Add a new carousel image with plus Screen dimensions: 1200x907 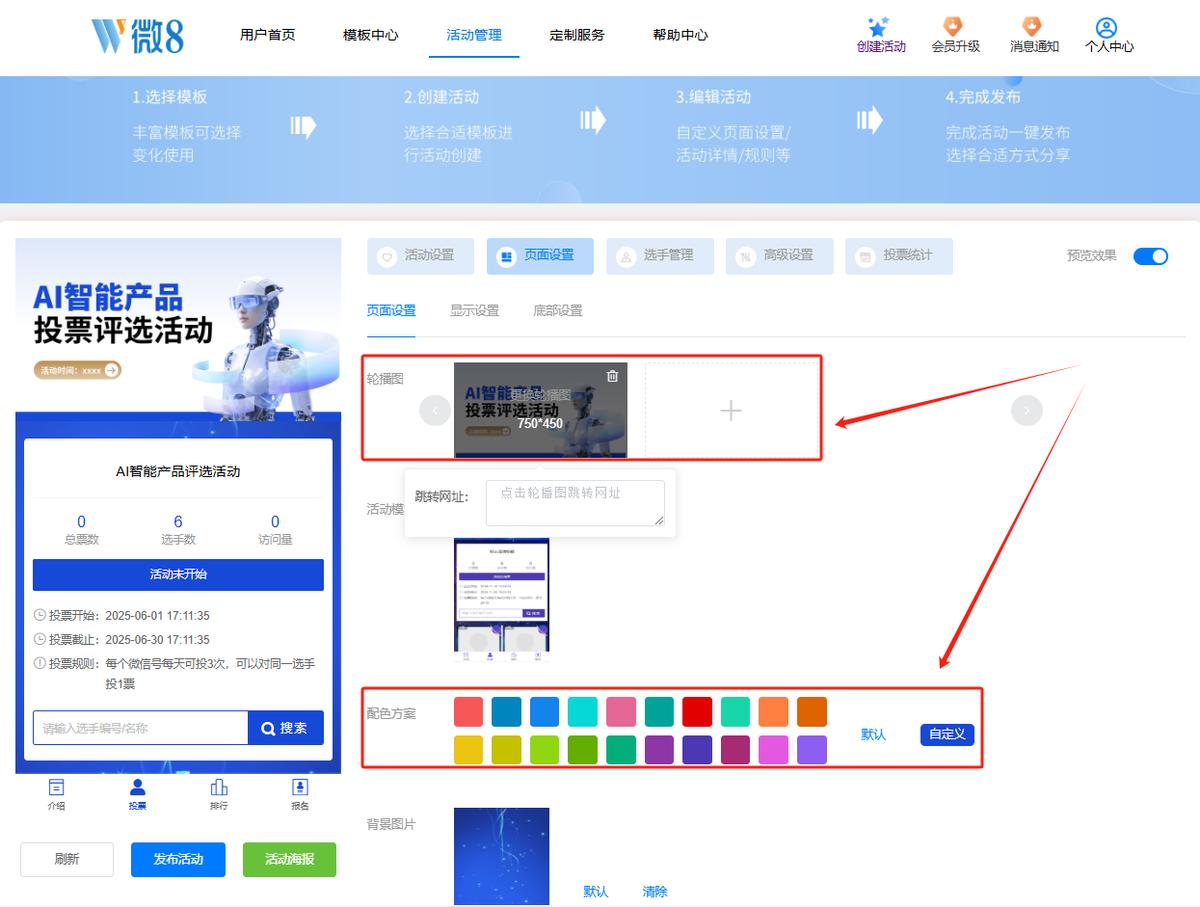coord(731,410)
